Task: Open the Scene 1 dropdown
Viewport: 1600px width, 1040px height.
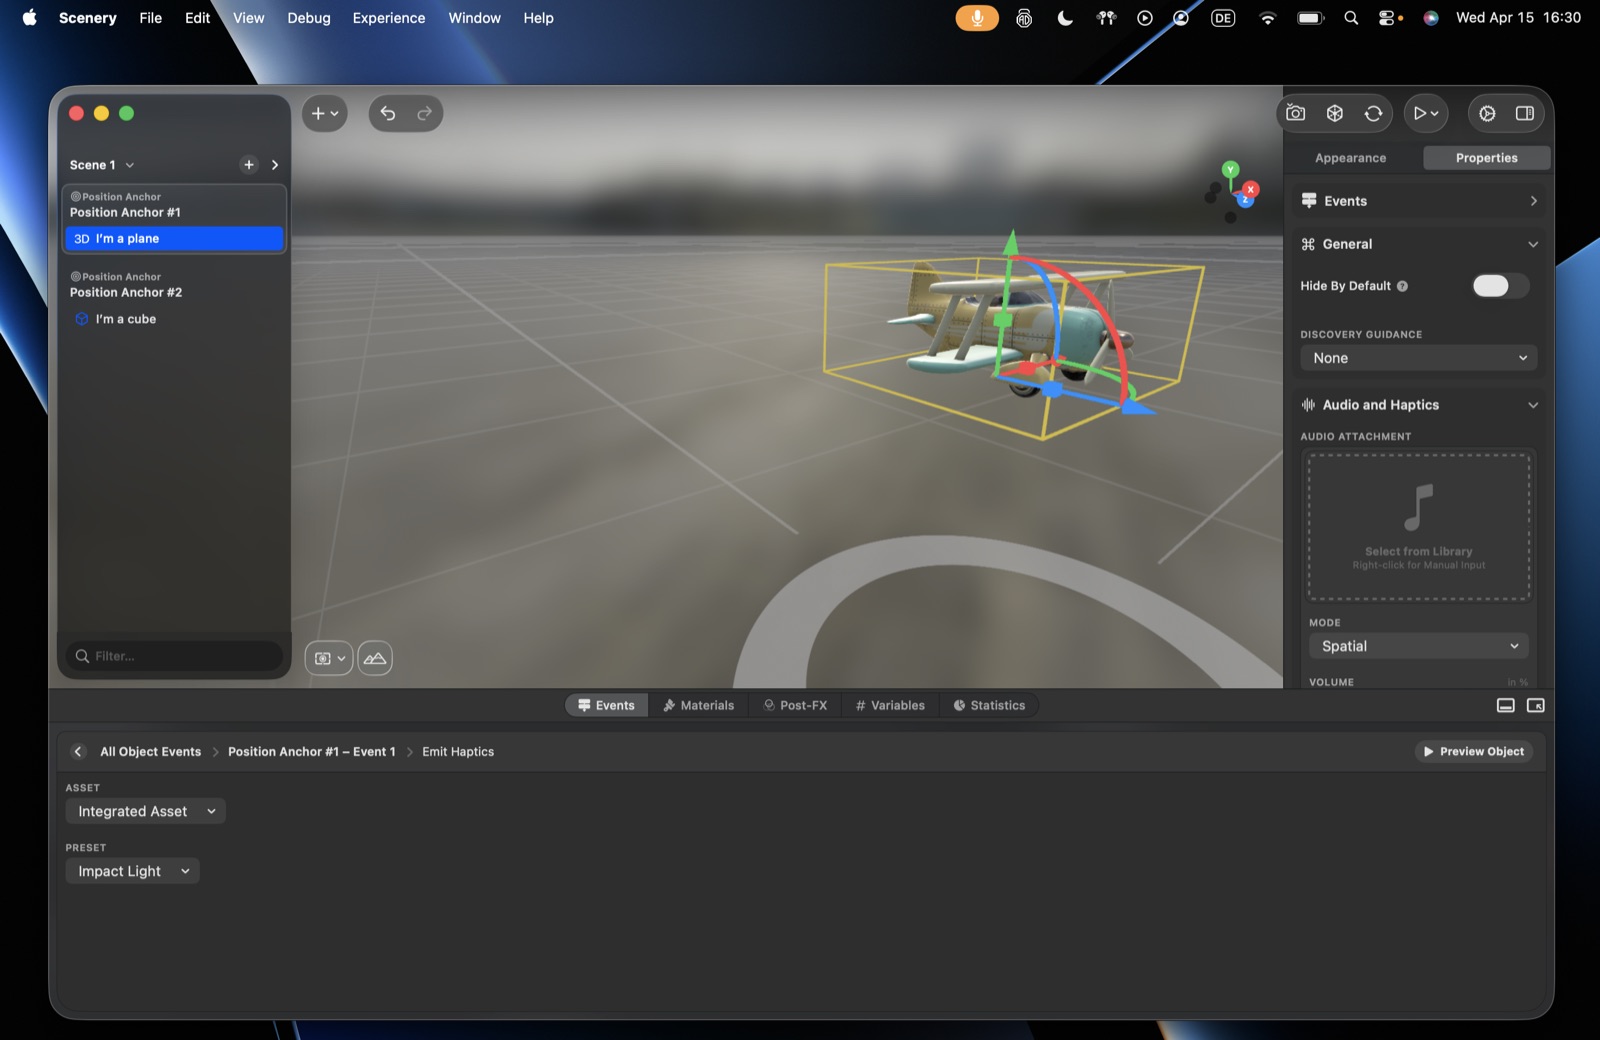Action: coord(102,165)
